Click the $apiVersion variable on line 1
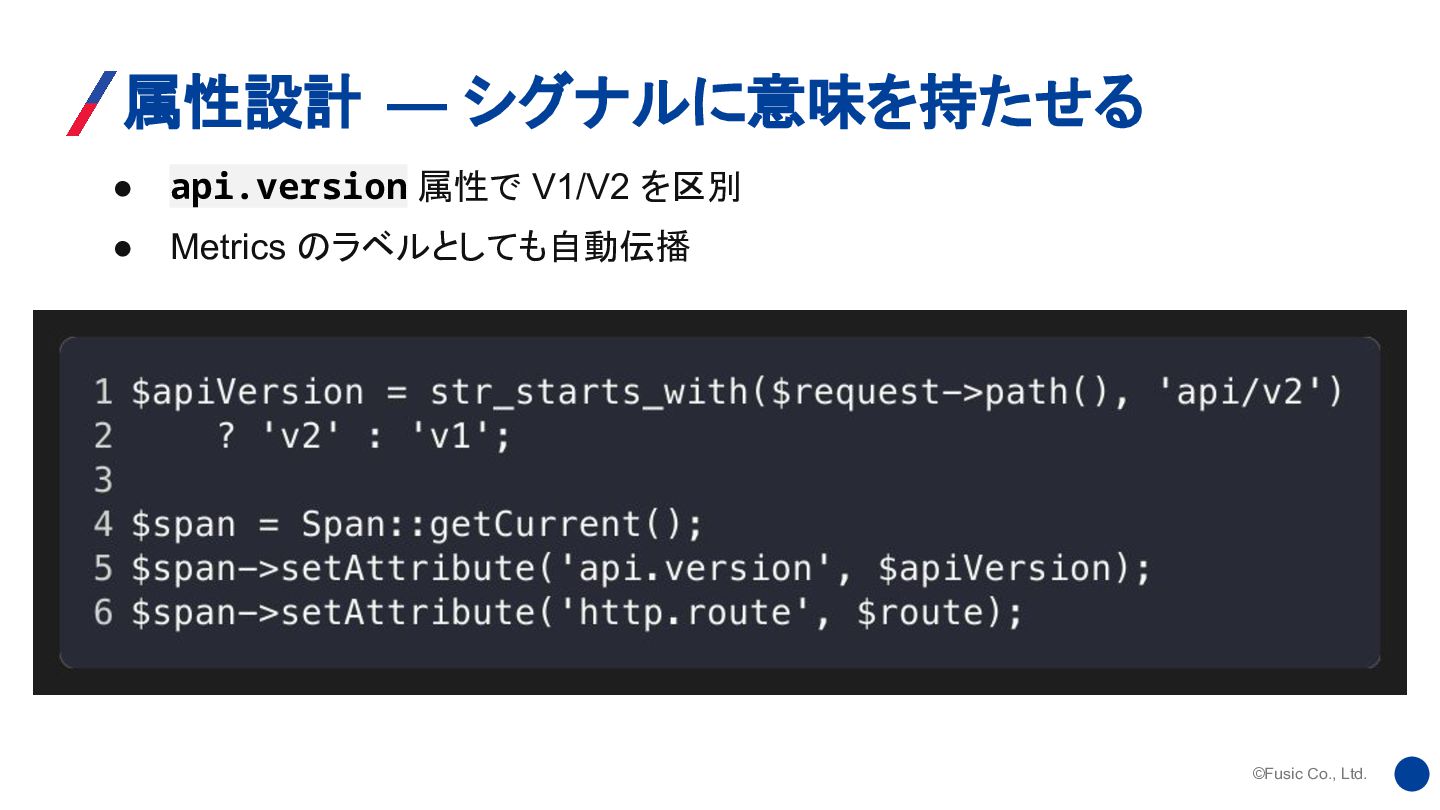This screenshot has height=810, width=1440. pos(248,393)
